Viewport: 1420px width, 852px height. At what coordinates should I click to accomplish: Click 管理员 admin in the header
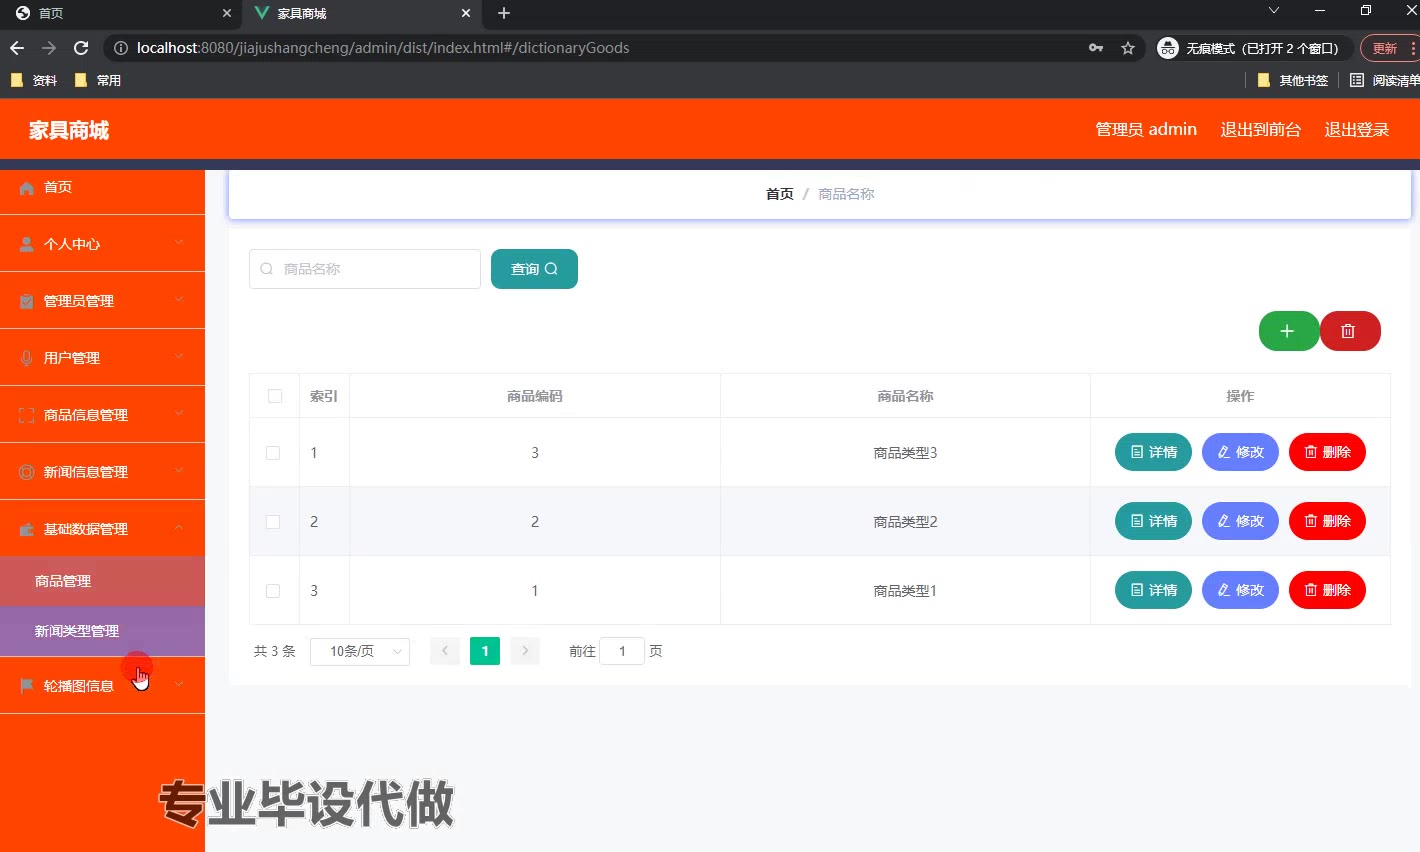[1146, 129]
